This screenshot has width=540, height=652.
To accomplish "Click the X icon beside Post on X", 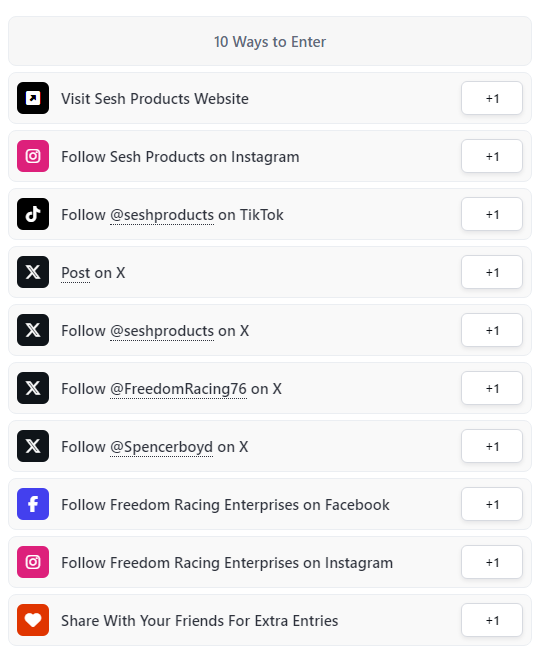I will [x=33, y=272].
